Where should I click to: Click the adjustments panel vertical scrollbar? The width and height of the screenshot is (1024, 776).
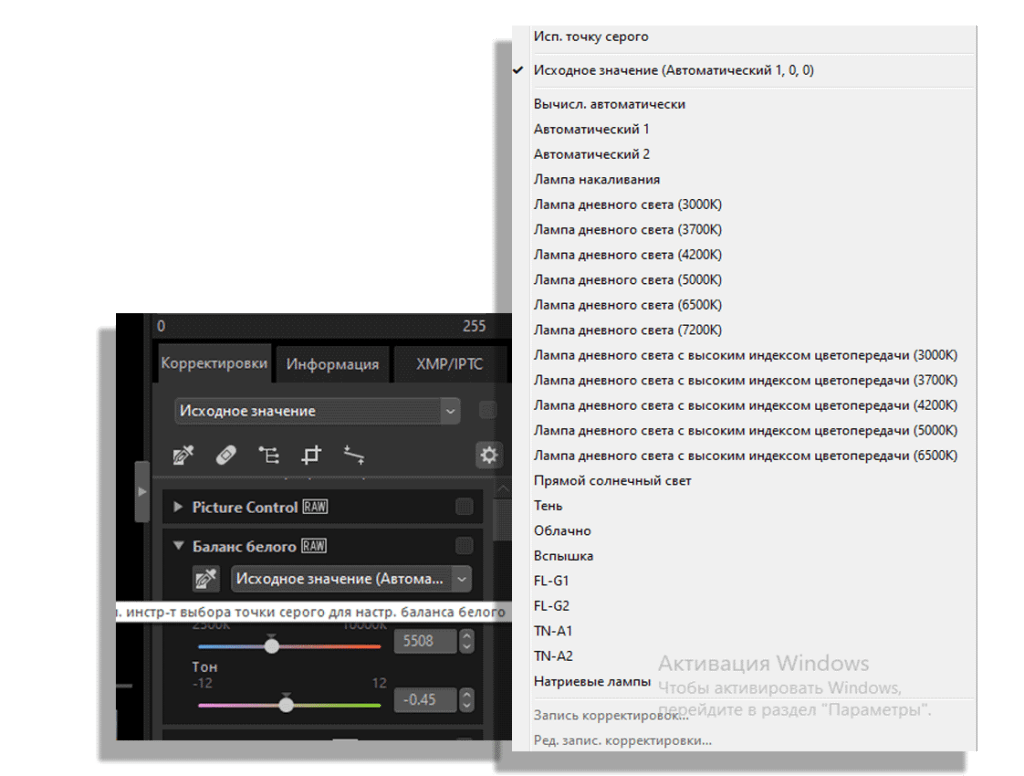click(502, 519)
